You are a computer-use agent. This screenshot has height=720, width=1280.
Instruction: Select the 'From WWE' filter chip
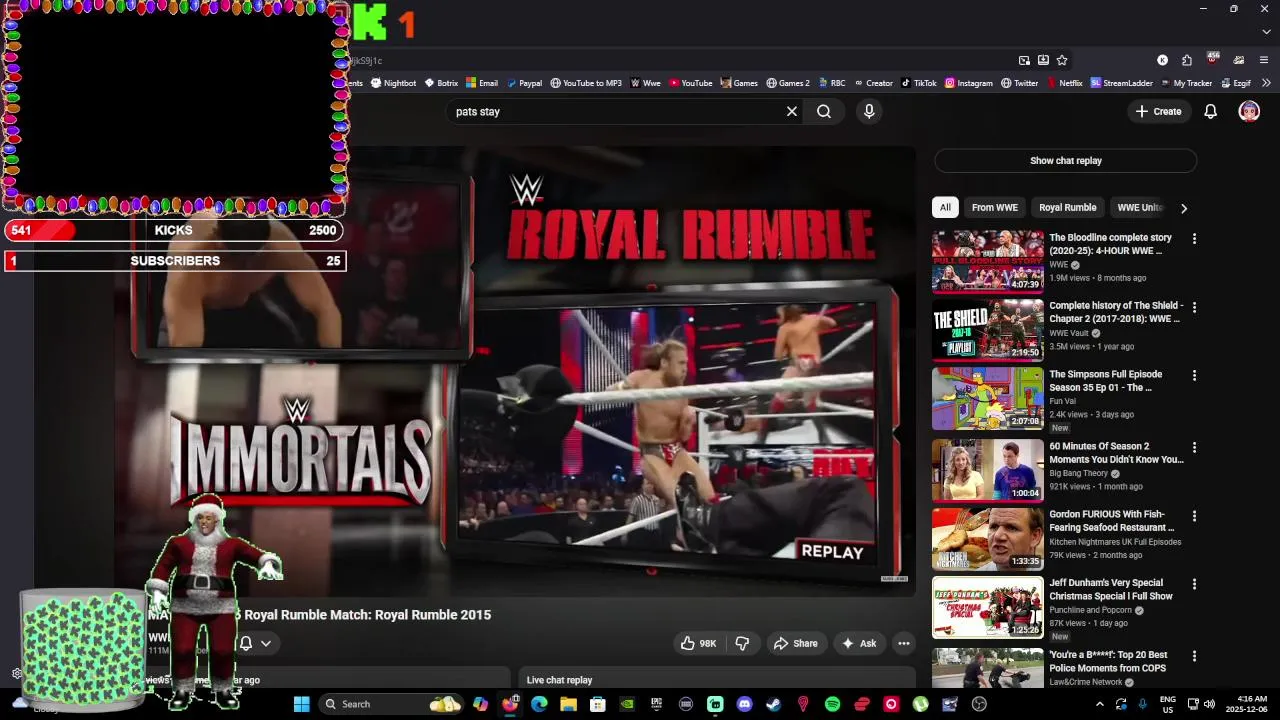pos(994,208)
